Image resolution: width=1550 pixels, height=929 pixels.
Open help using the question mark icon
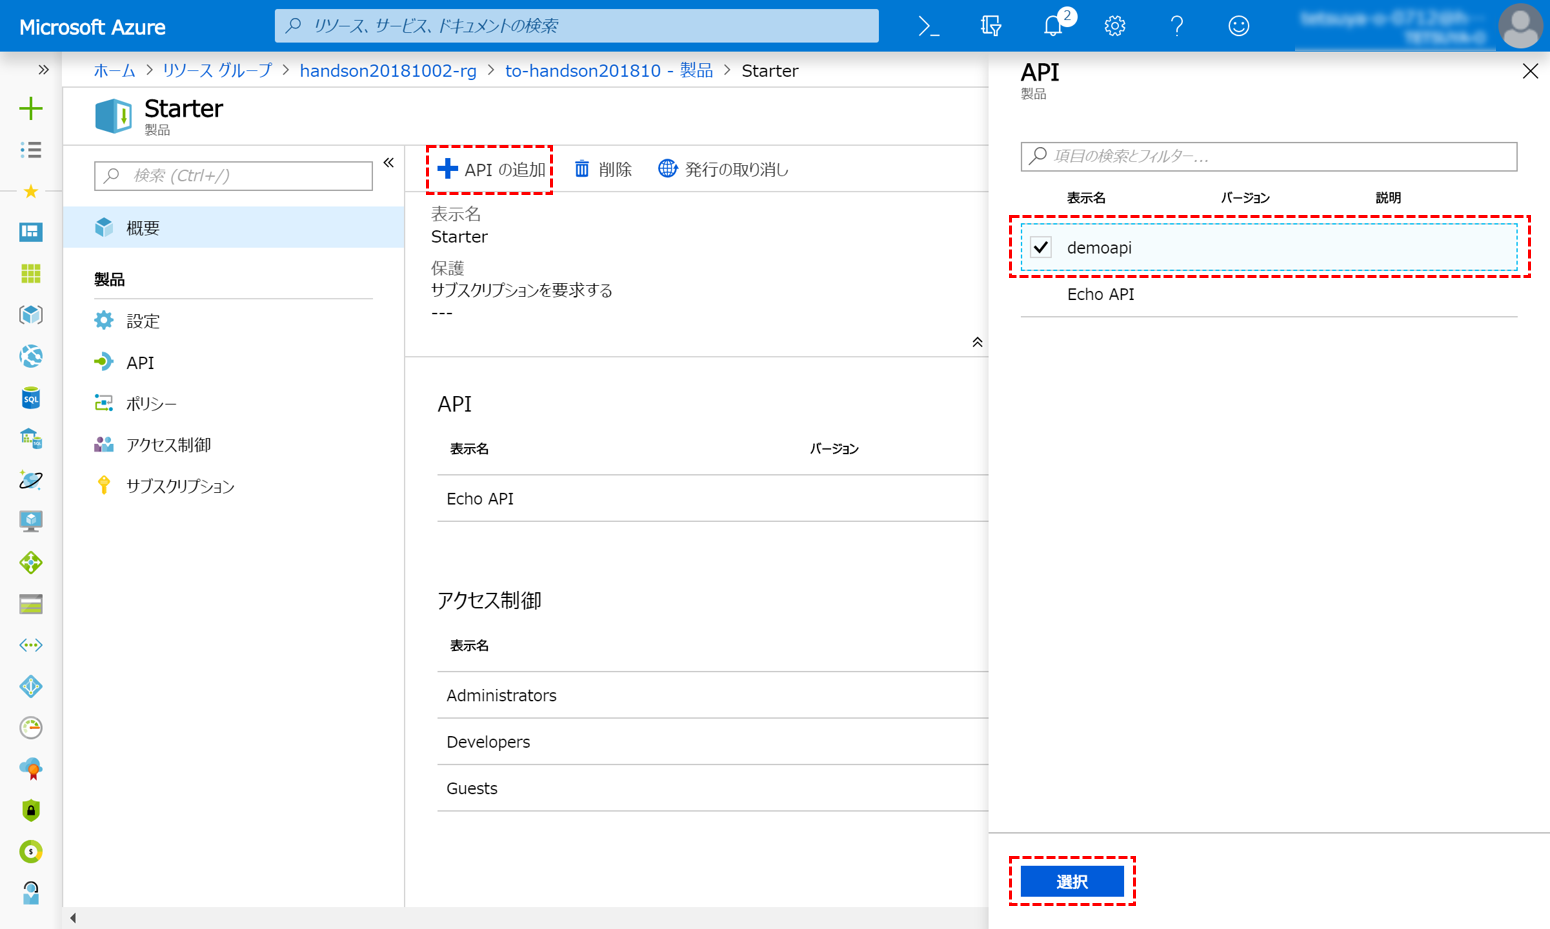[1177, 25]
